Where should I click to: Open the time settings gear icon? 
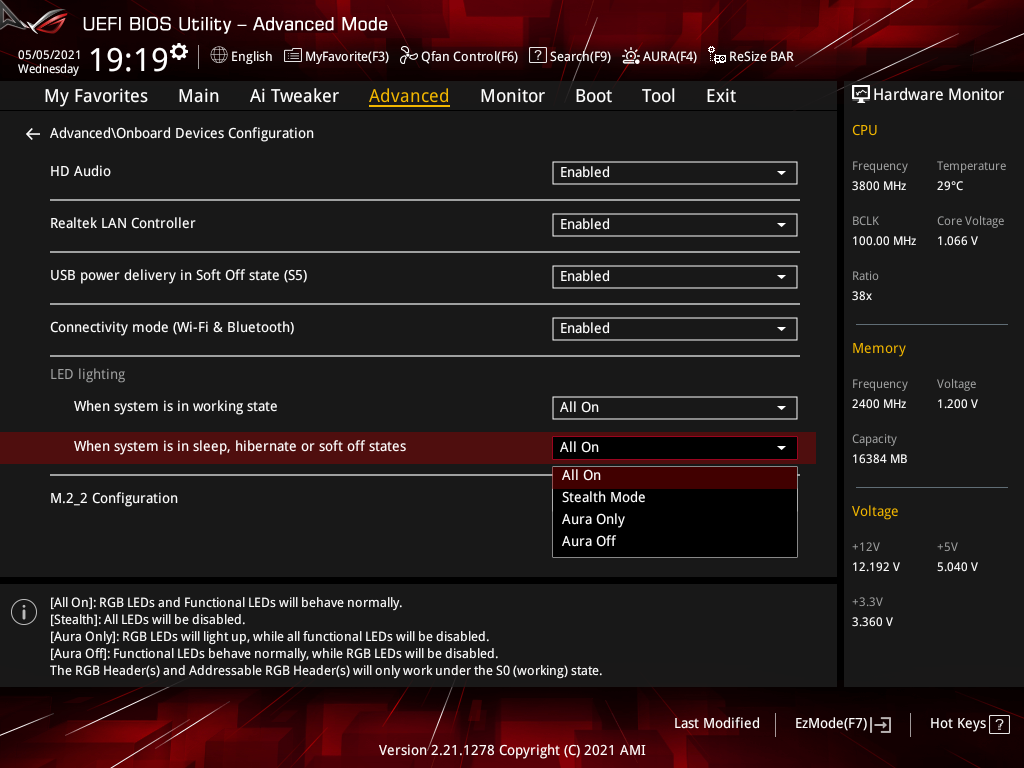click(179, 51)
